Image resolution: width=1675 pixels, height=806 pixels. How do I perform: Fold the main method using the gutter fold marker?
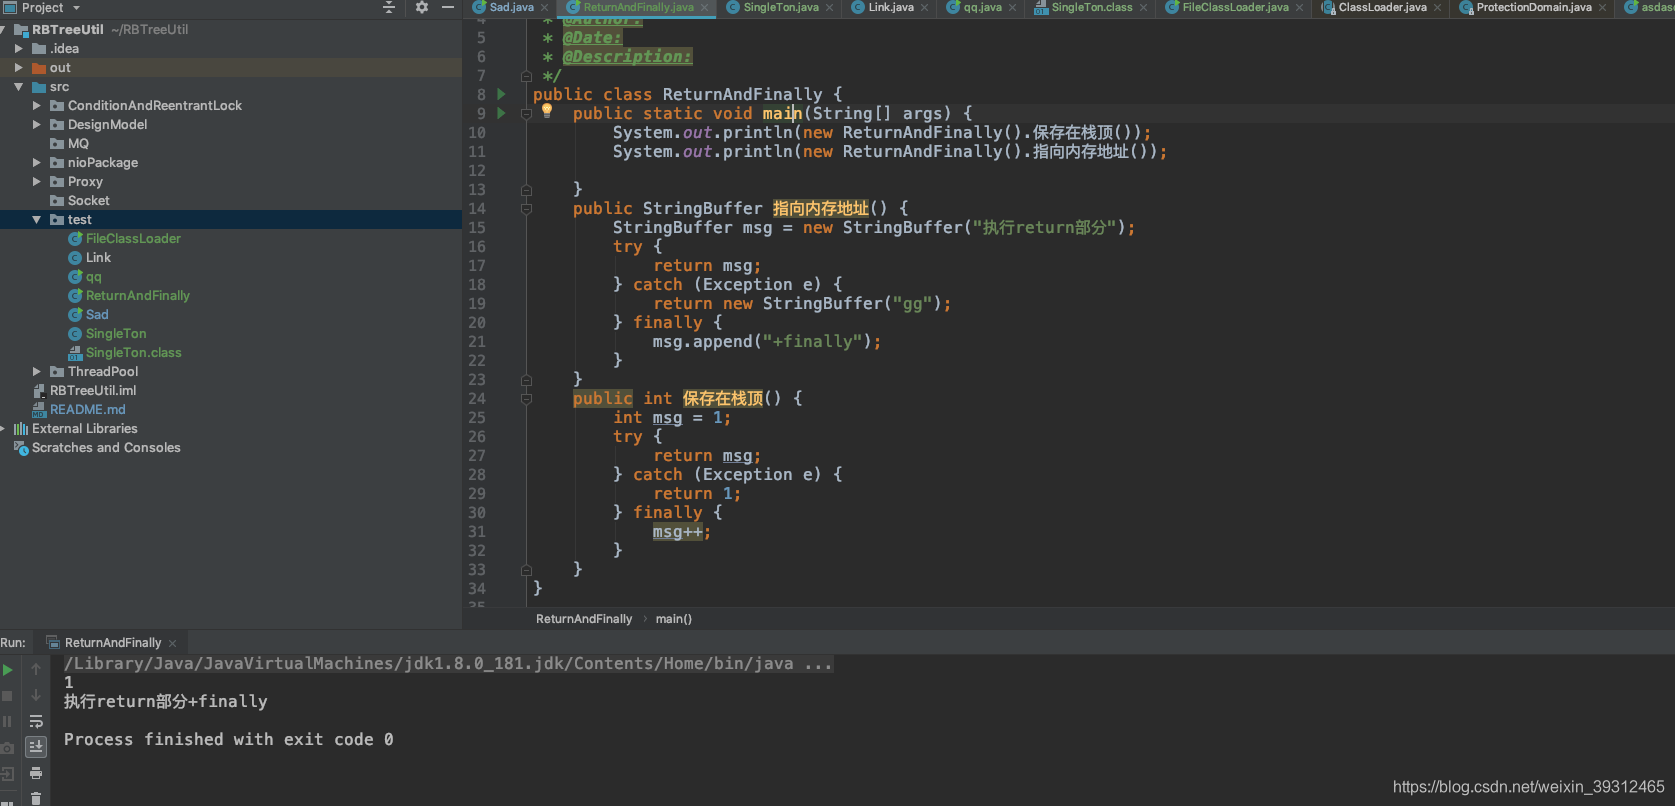[x=526, y=114]
